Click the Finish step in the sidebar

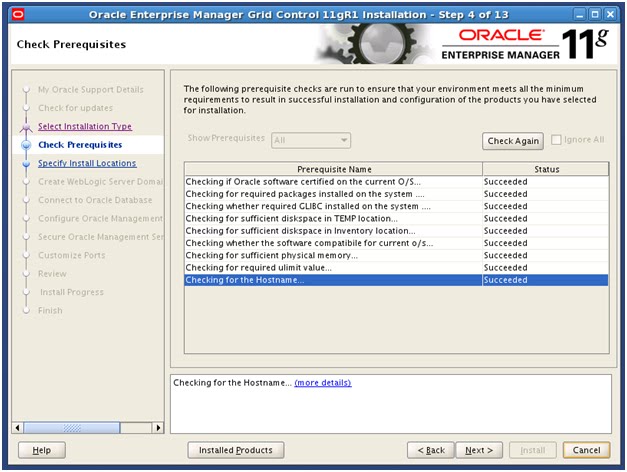[50, 310]
